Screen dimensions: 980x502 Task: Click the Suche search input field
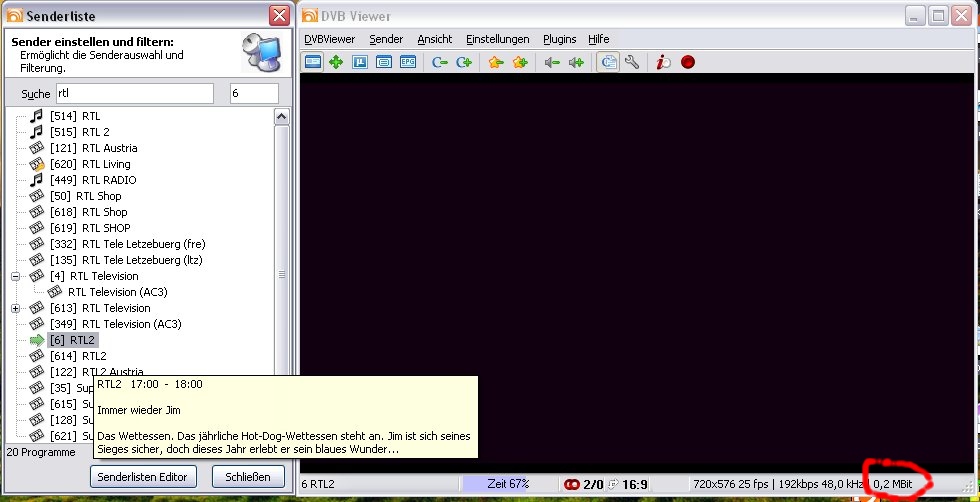[134, 93]
